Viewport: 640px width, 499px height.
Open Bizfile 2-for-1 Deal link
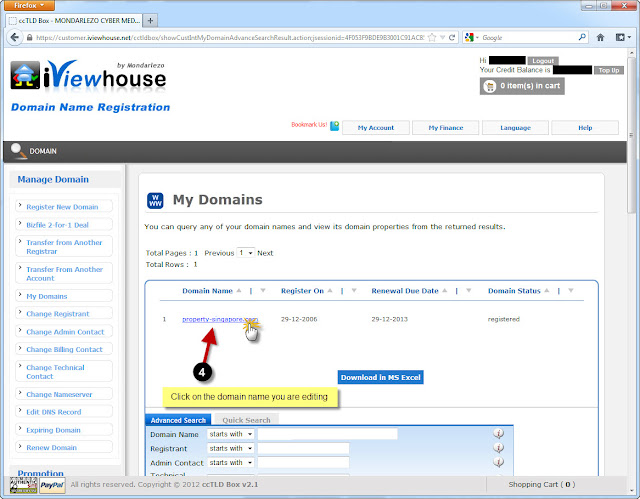57,225
